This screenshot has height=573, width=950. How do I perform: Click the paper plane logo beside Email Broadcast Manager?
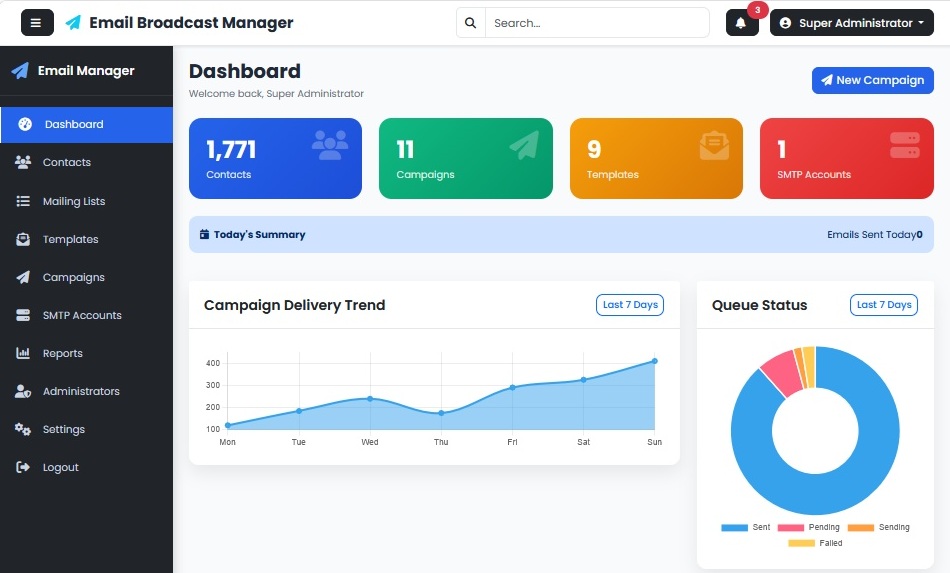tap(73, 22)
